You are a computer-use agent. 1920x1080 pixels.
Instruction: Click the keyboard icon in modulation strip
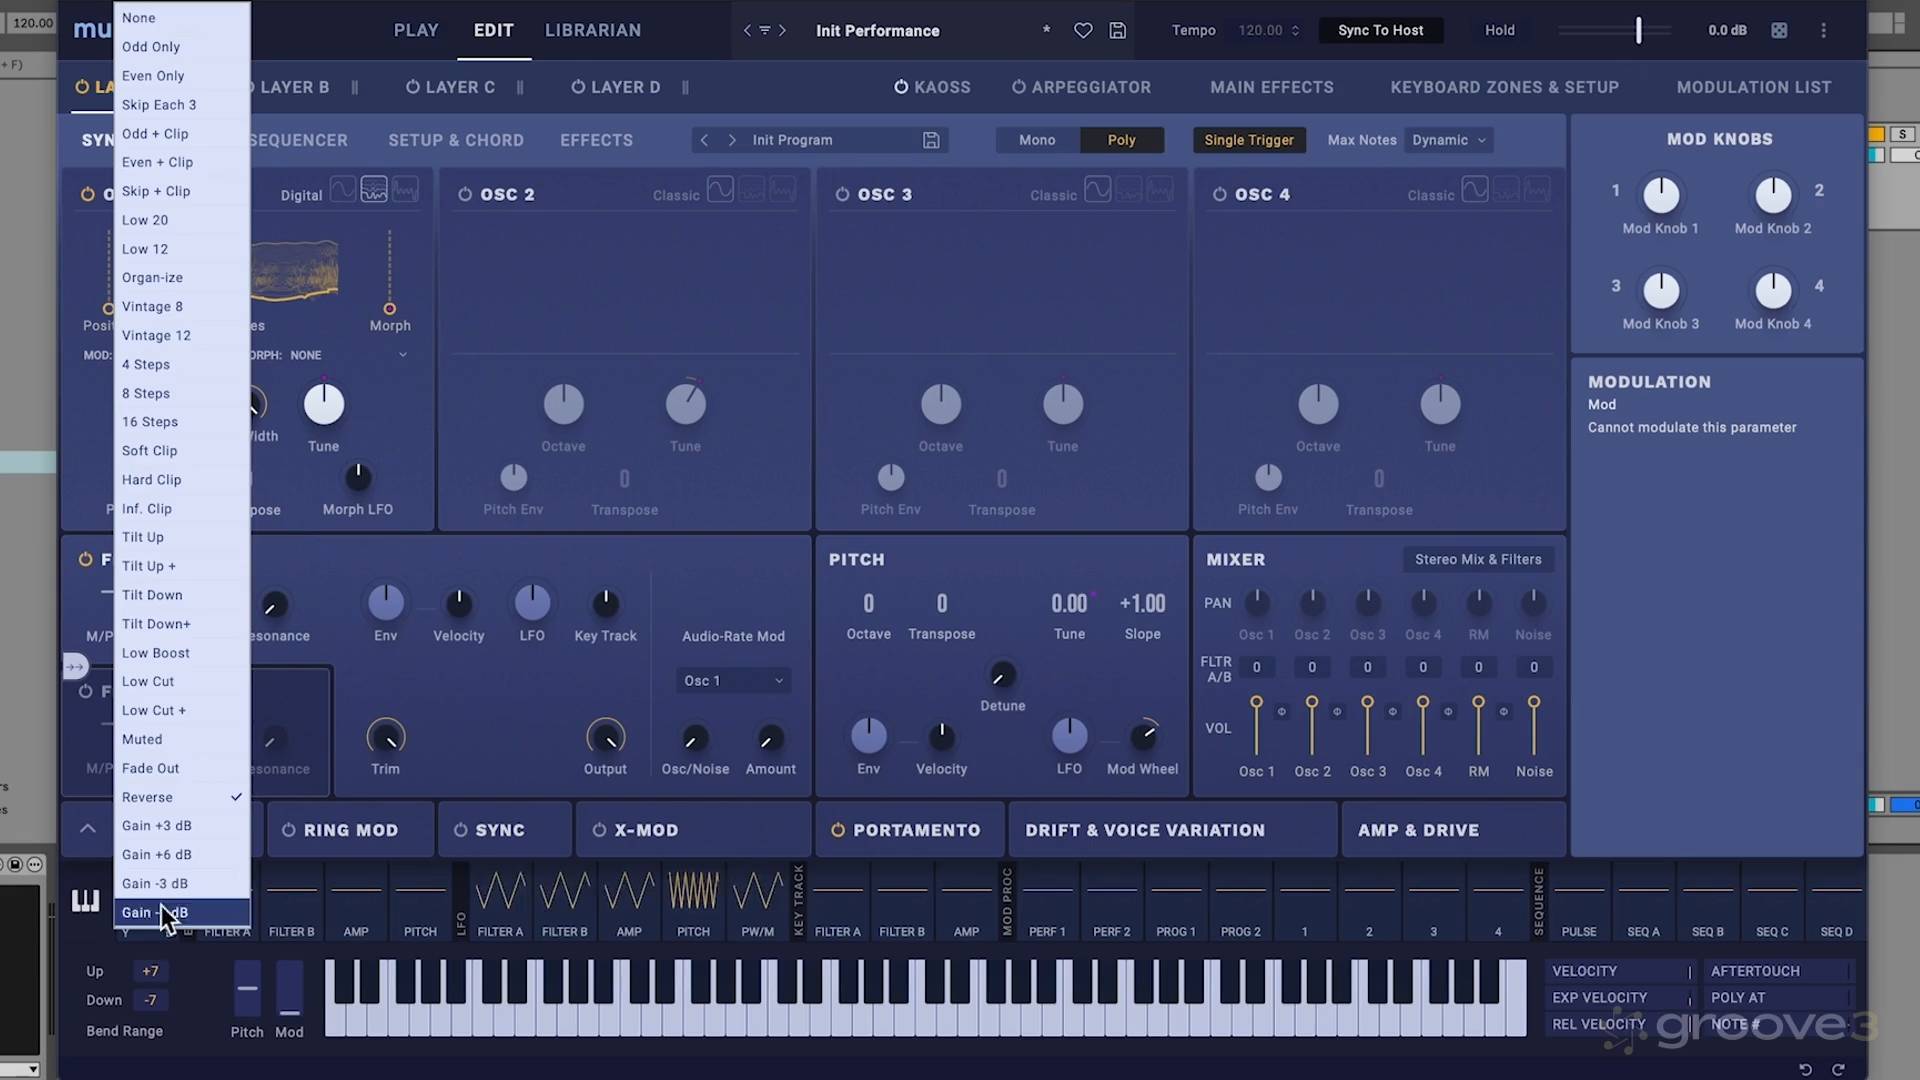85,901
